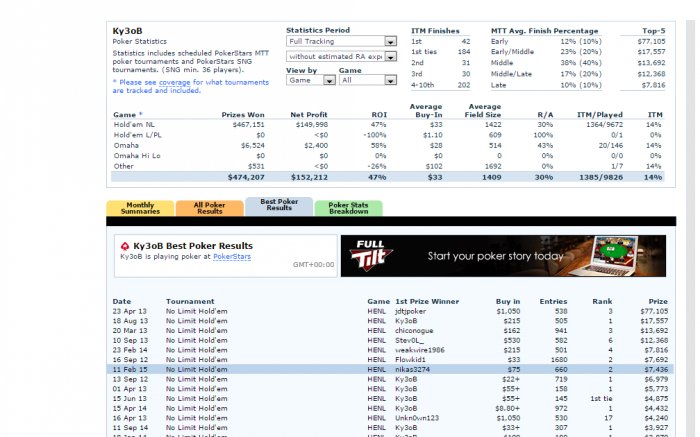Click the Hold'em L/PL game row
This screenshot has width=700, height=437.
click(x=388, y=135)
